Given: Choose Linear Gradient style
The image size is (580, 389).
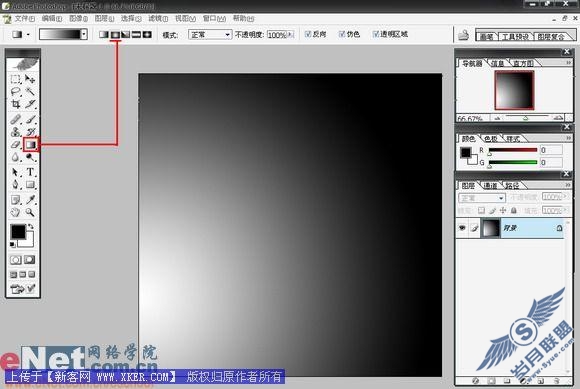Looking at the screenshot, I should point(104,34).
